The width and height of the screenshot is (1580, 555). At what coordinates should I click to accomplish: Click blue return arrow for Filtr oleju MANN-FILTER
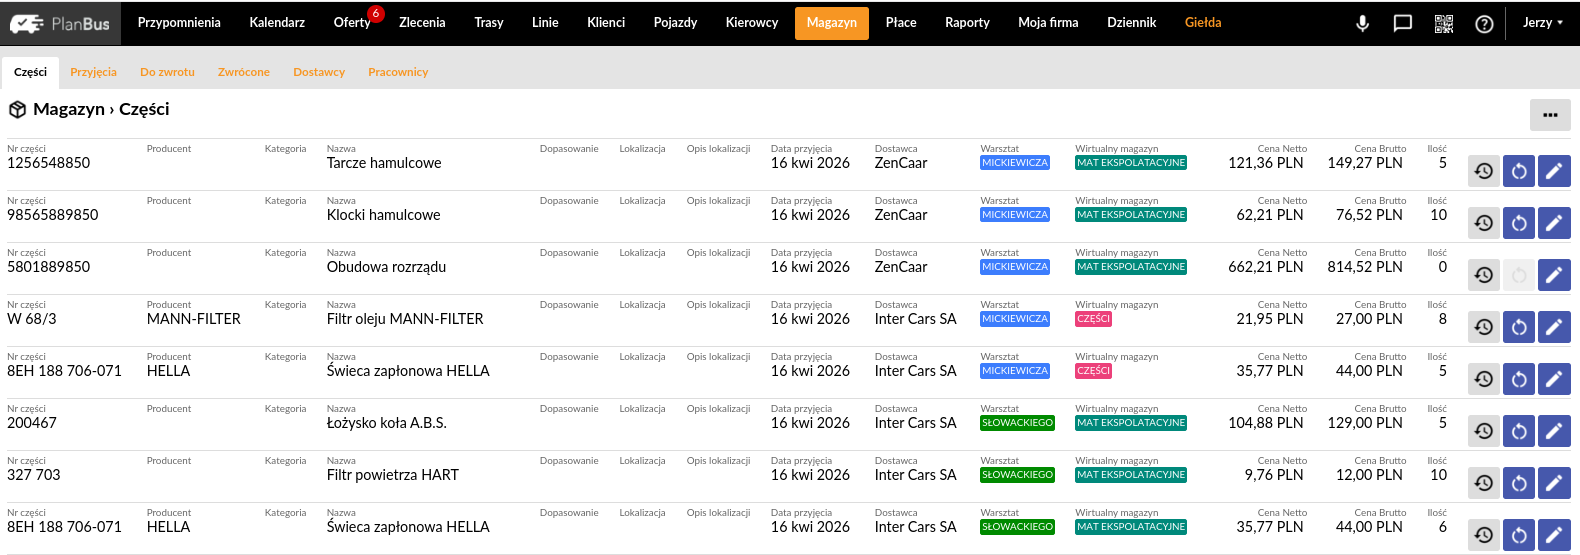[x=1519, y=327]
